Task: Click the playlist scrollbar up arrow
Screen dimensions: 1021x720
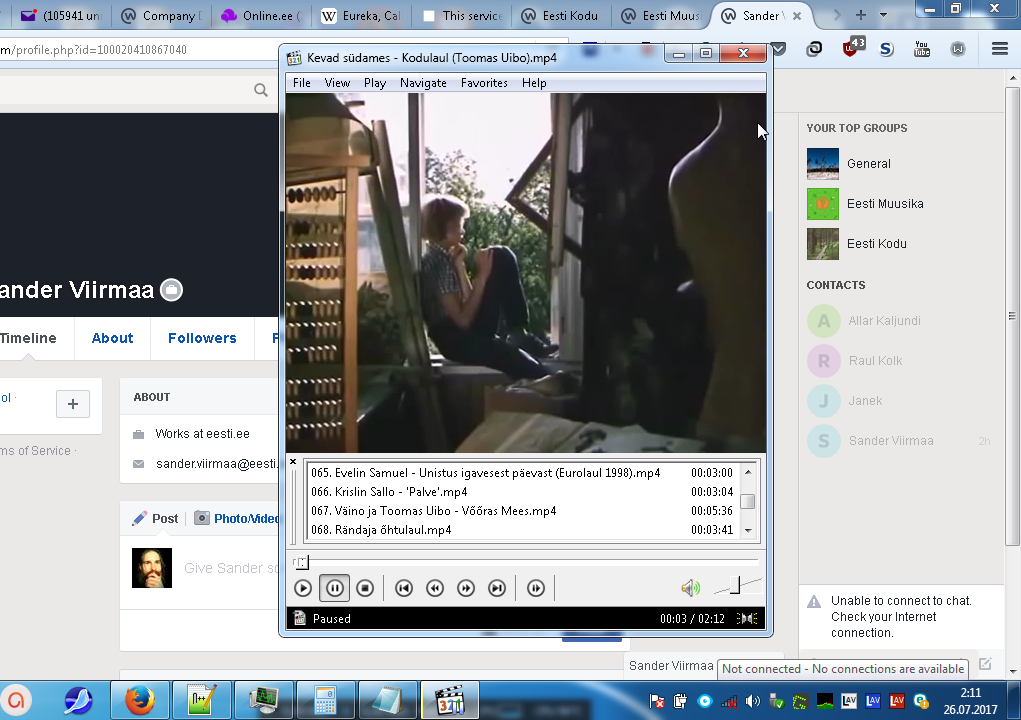Action: (748, 472)
